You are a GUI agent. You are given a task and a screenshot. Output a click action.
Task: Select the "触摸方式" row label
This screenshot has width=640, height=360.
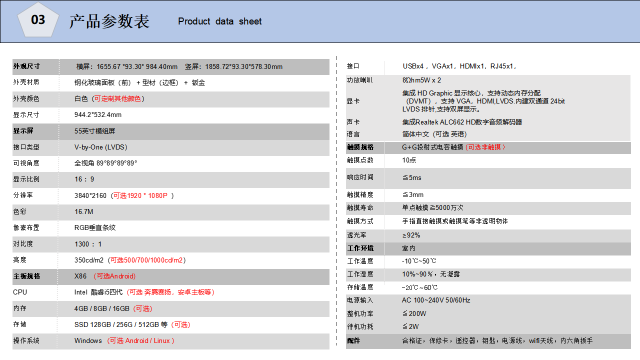pyautogui.click(x=360, y=221)
